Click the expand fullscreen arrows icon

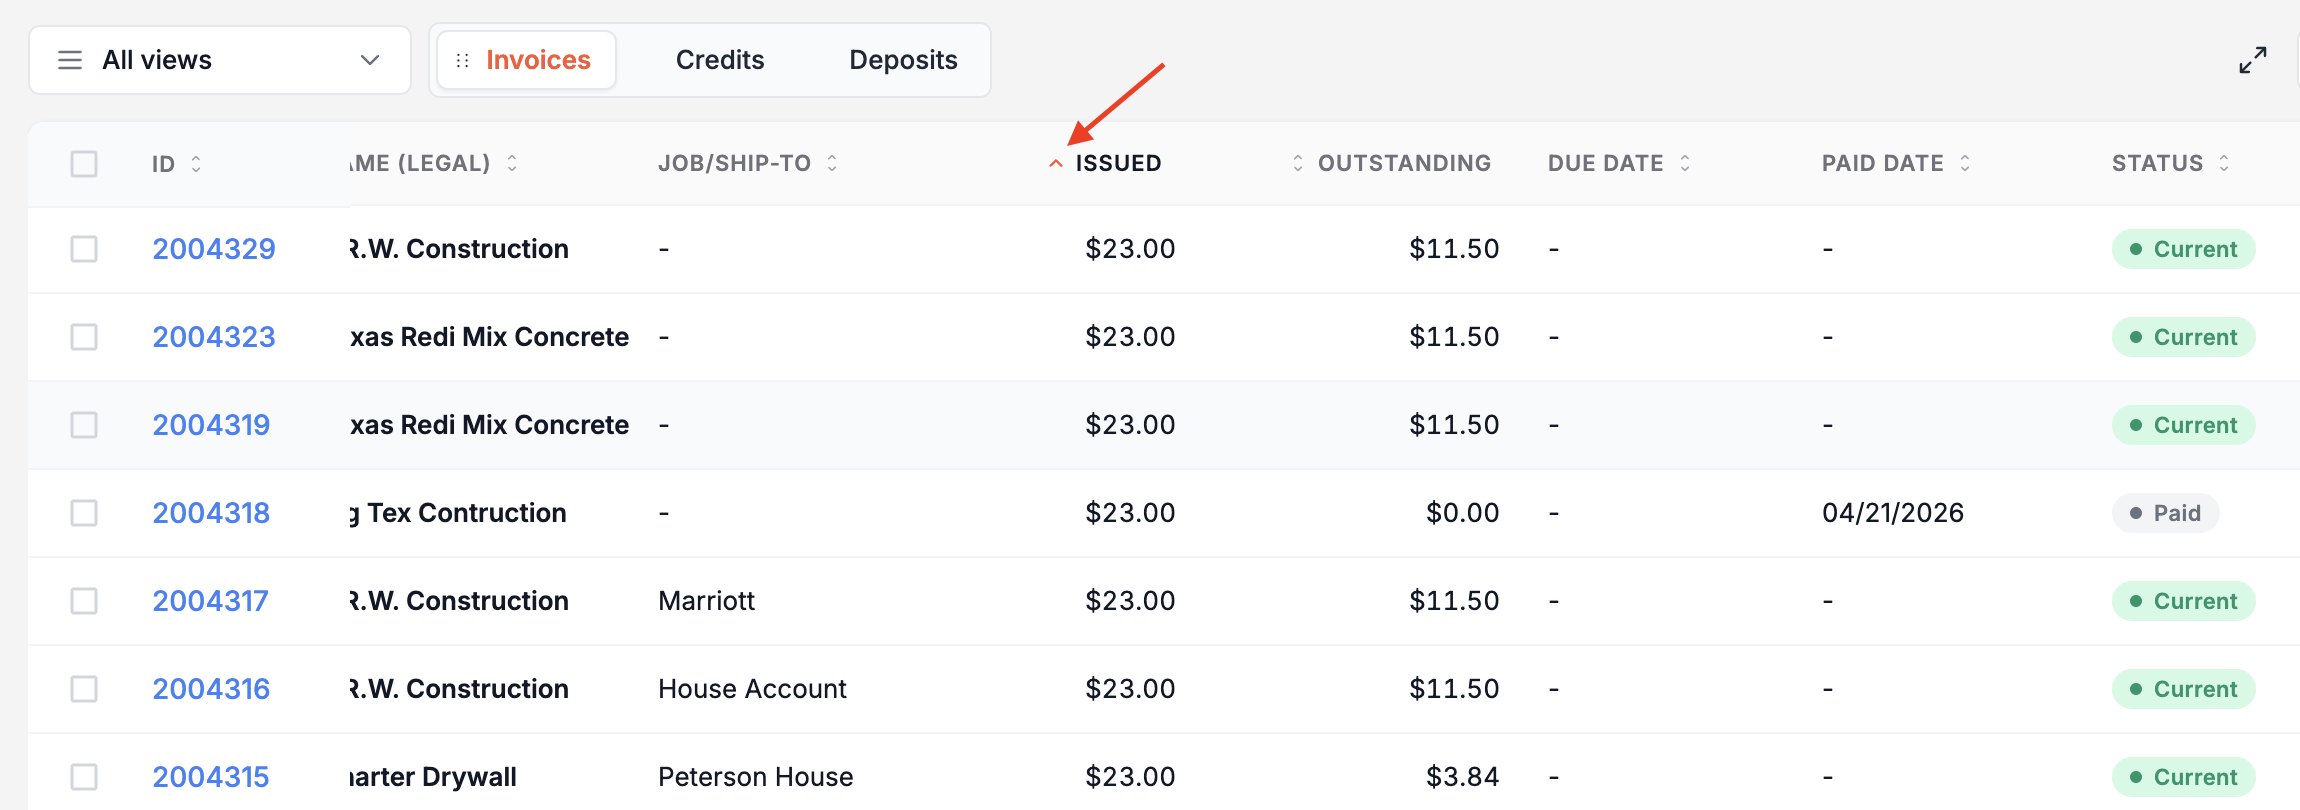pyautogui.click(x=2253, y=60)
